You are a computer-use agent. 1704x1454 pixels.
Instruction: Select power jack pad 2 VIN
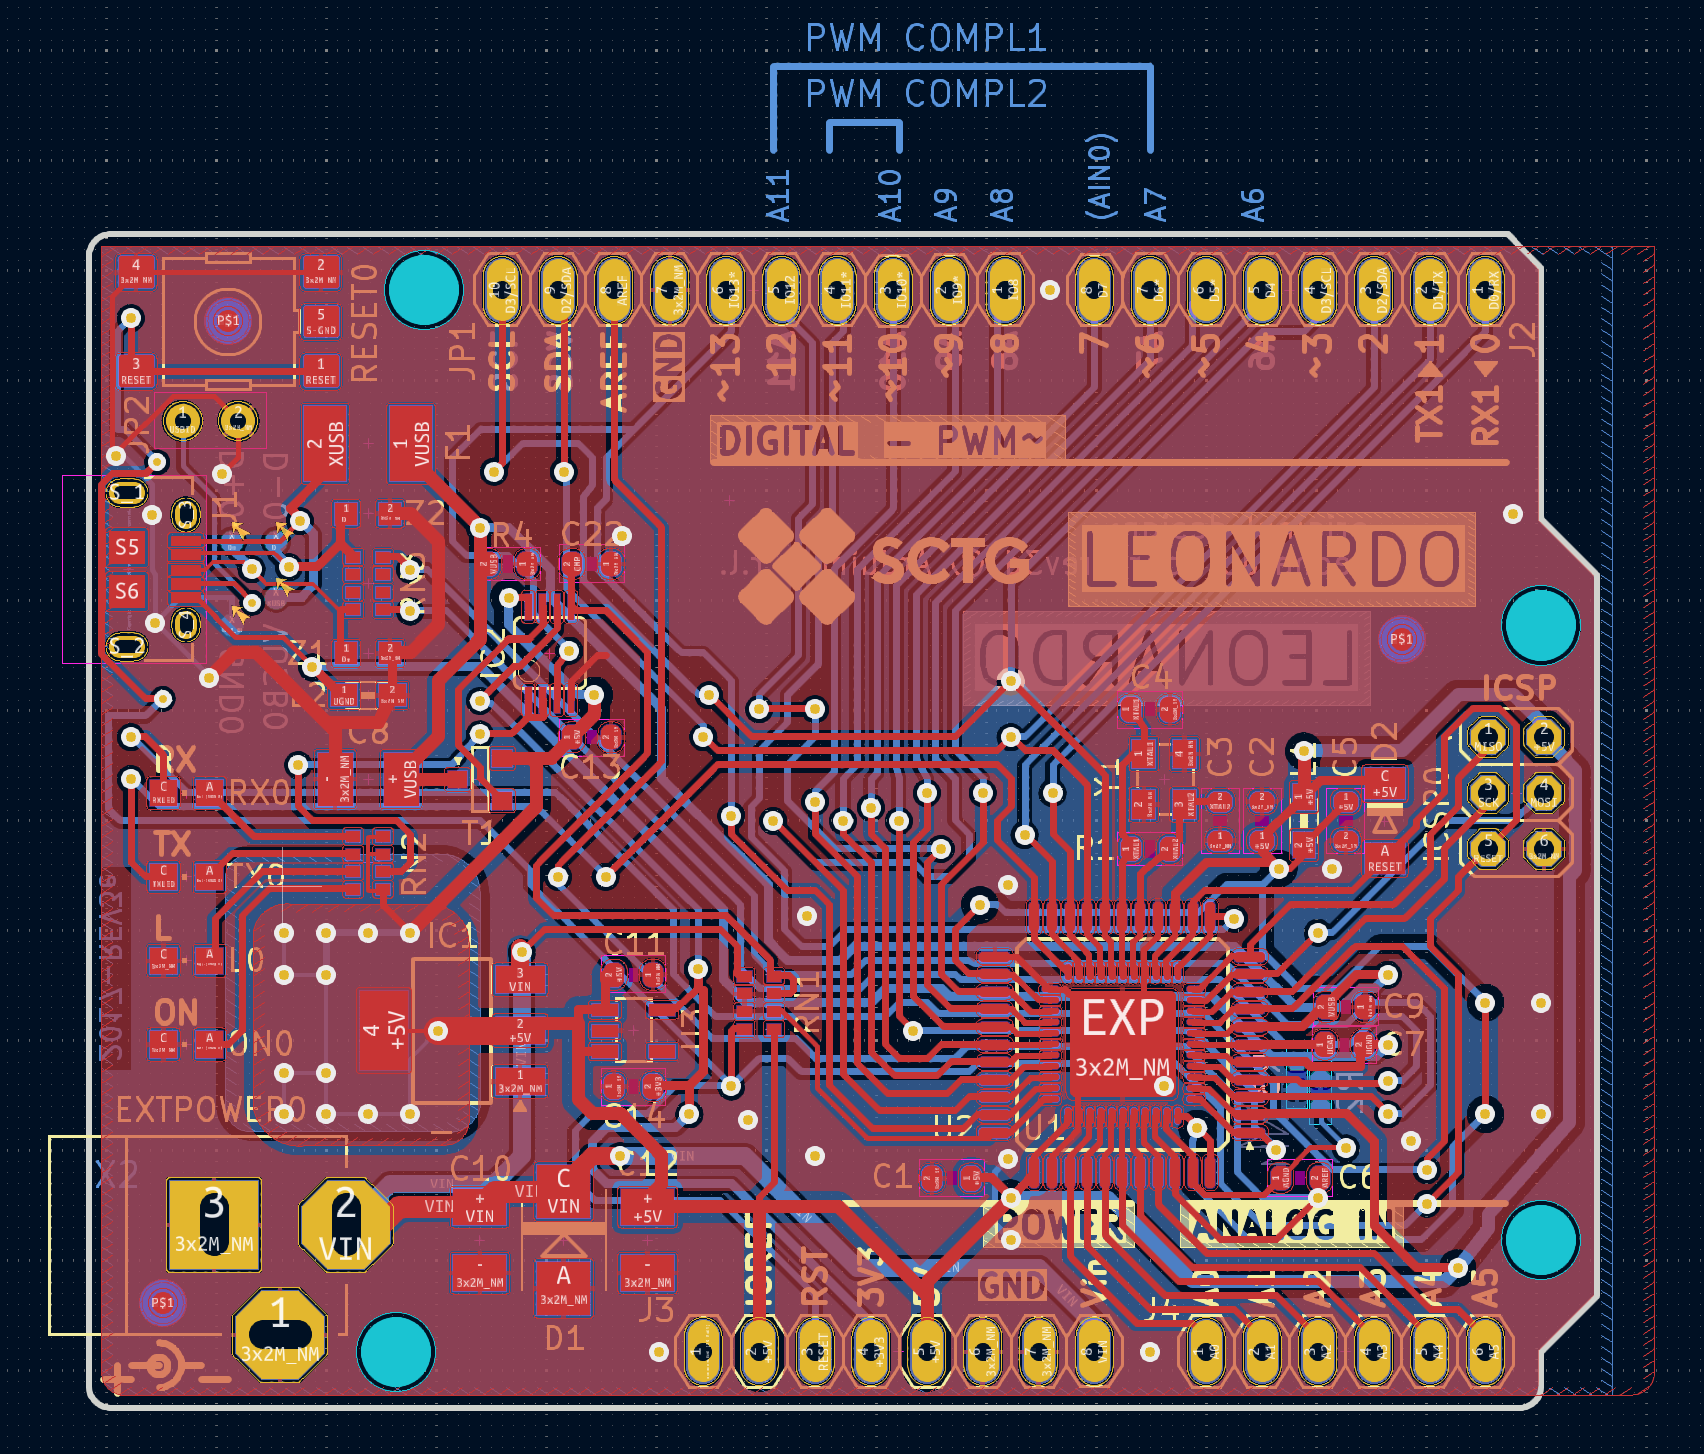(x=345, y=1226)
